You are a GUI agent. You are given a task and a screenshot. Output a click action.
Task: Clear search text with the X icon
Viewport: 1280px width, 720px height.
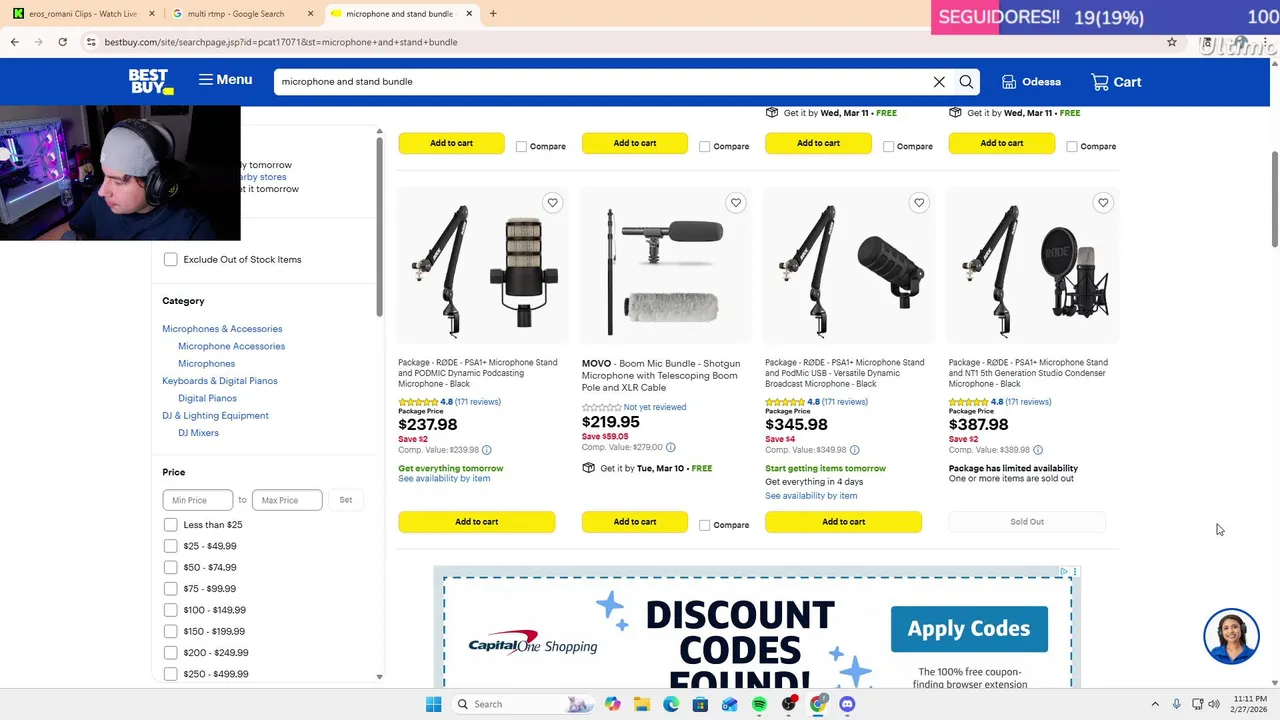(x=939, y=82)
